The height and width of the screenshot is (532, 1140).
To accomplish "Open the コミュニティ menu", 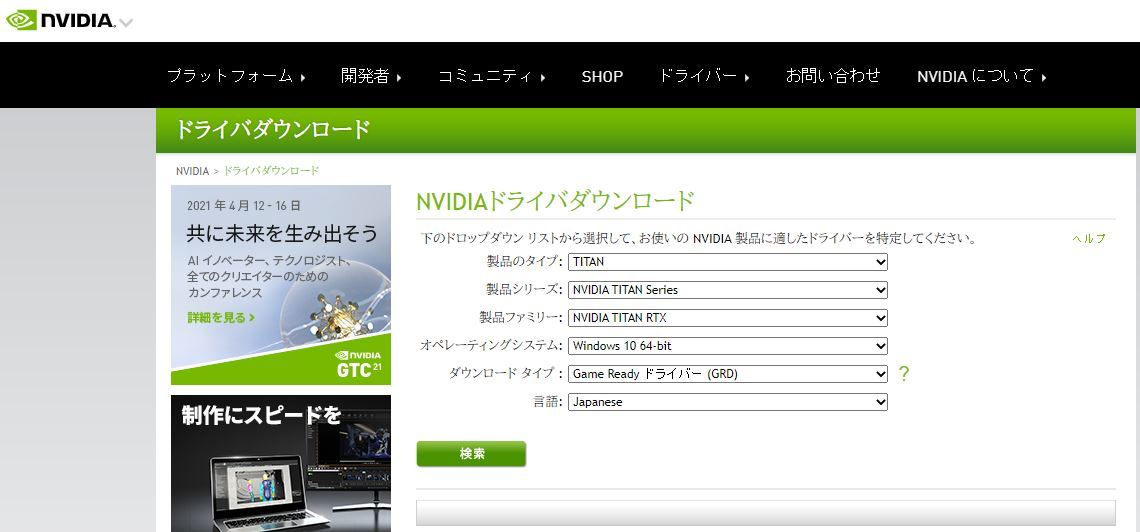I will (x=491, y=76).
